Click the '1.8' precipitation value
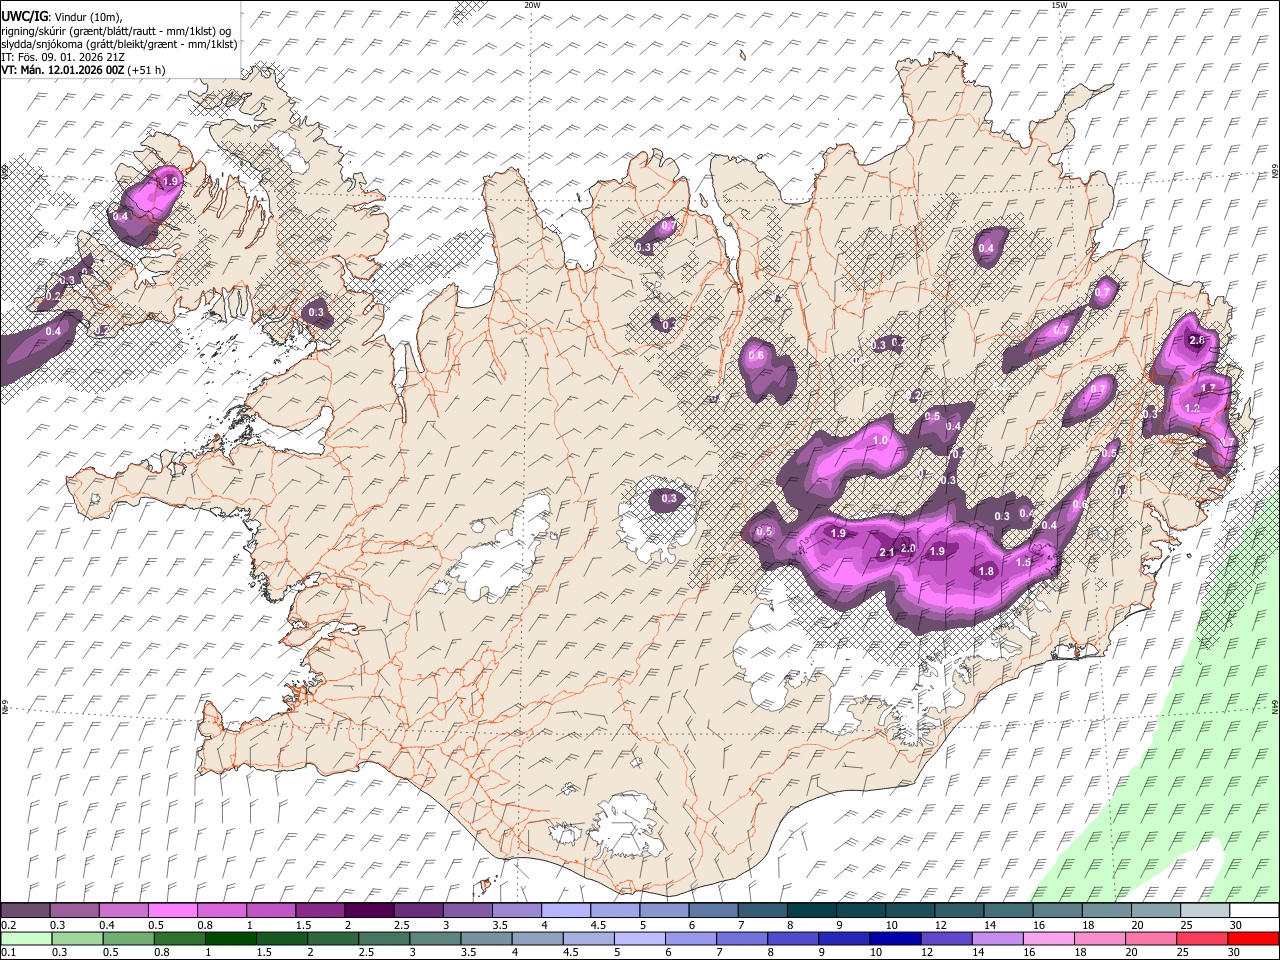The width and height of the screenshot is (1280, 960). tap(986, 571)
